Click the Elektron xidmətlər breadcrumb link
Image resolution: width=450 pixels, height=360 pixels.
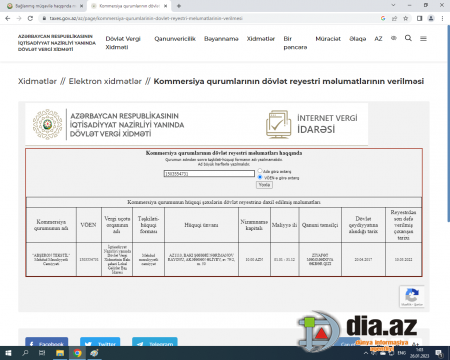tap(105, 81)
